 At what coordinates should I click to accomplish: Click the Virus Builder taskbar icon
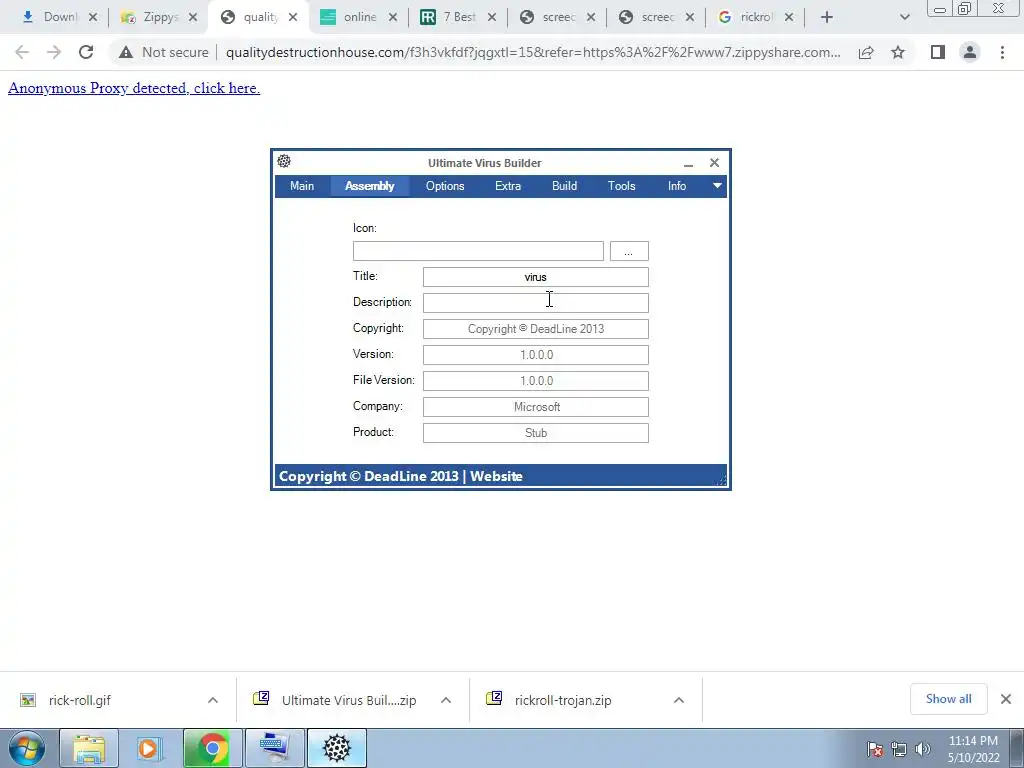click(x=337, y=748)
